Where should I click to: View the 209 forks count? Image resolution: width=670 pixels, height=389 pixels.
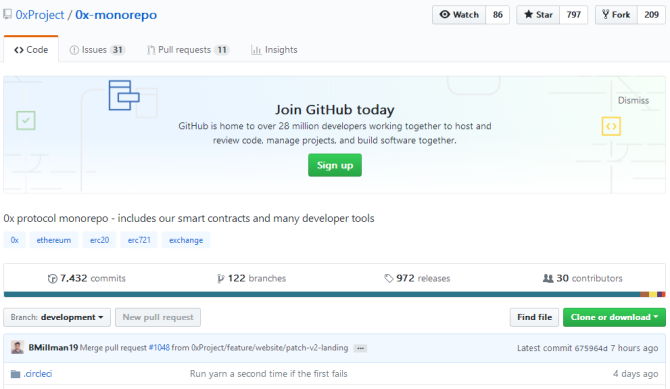tap(651, 15)
